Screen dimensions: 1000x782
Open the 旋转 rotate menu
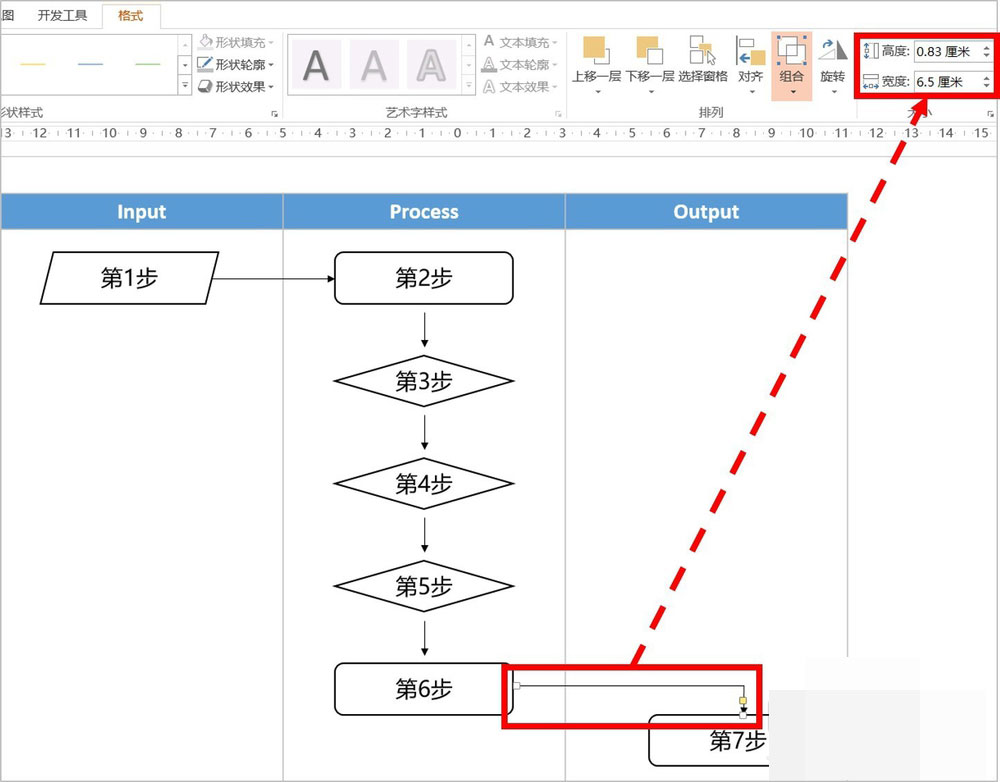(x=833, y=66)
